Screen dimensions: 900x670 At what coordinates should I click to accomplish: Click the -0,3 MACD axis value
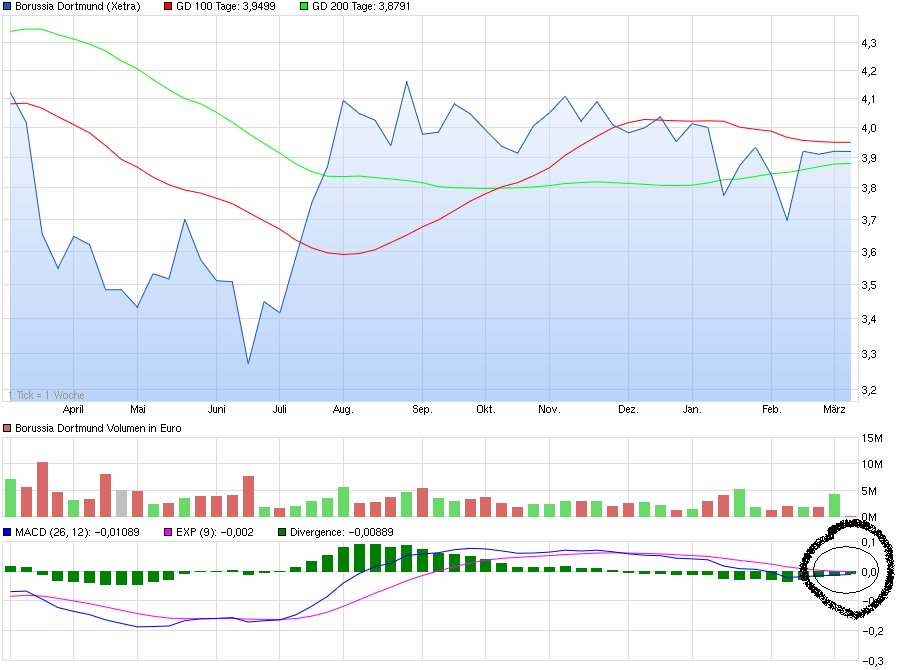click(875, 661)
